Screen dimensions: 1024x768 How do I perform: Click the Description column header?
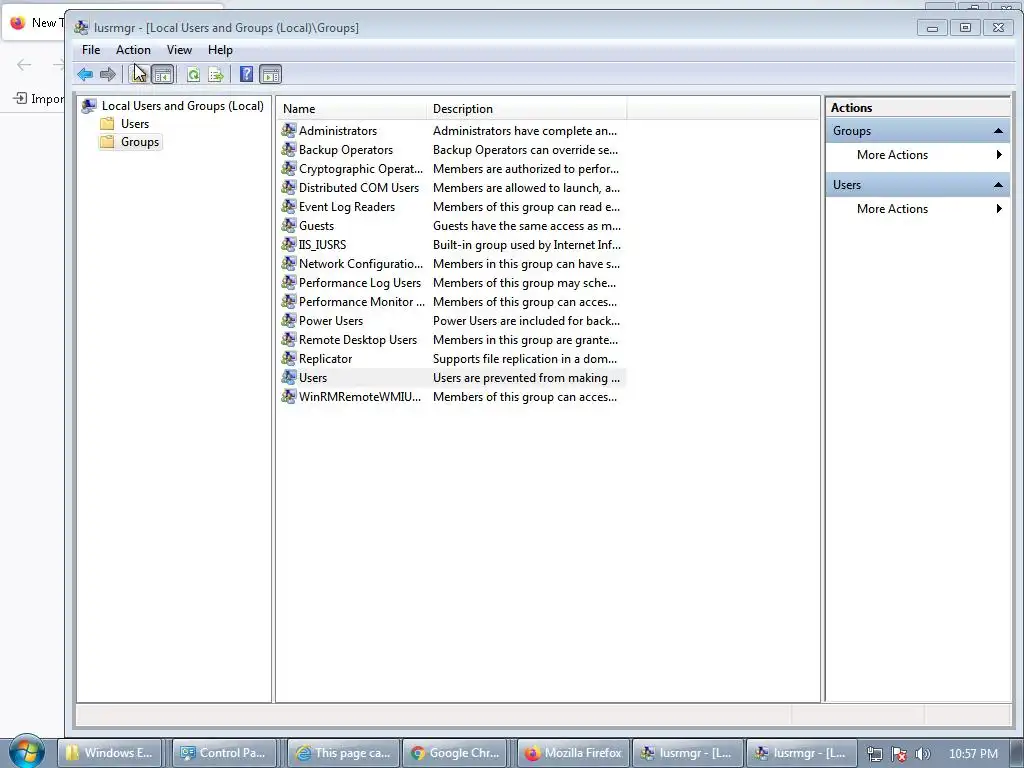click(526, 109)
